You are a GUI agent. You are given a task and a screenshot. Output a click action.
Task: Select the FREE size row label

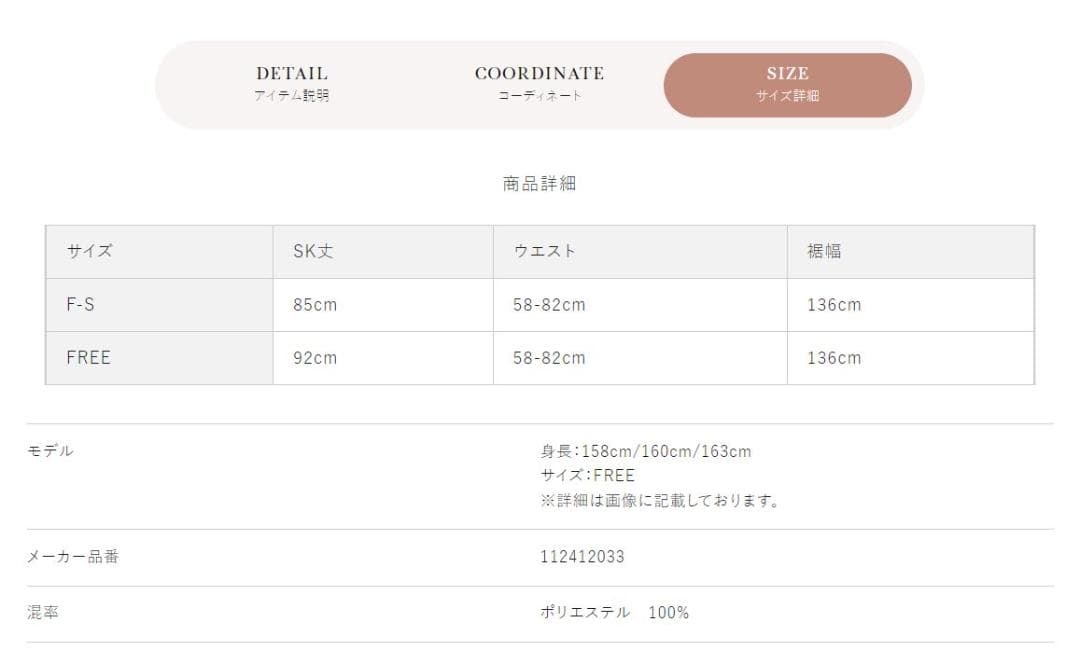[159, 357]
